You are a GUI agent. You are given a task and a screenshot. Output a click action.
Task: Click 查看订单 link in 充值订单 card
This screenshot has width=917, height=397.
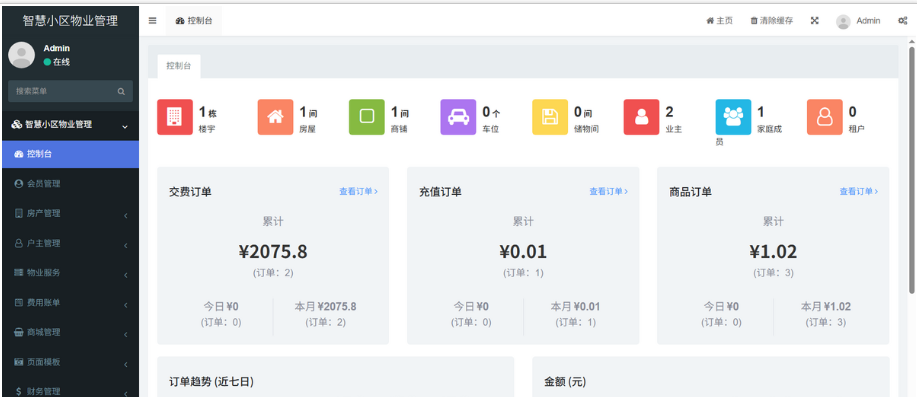[x=609, y=191]
